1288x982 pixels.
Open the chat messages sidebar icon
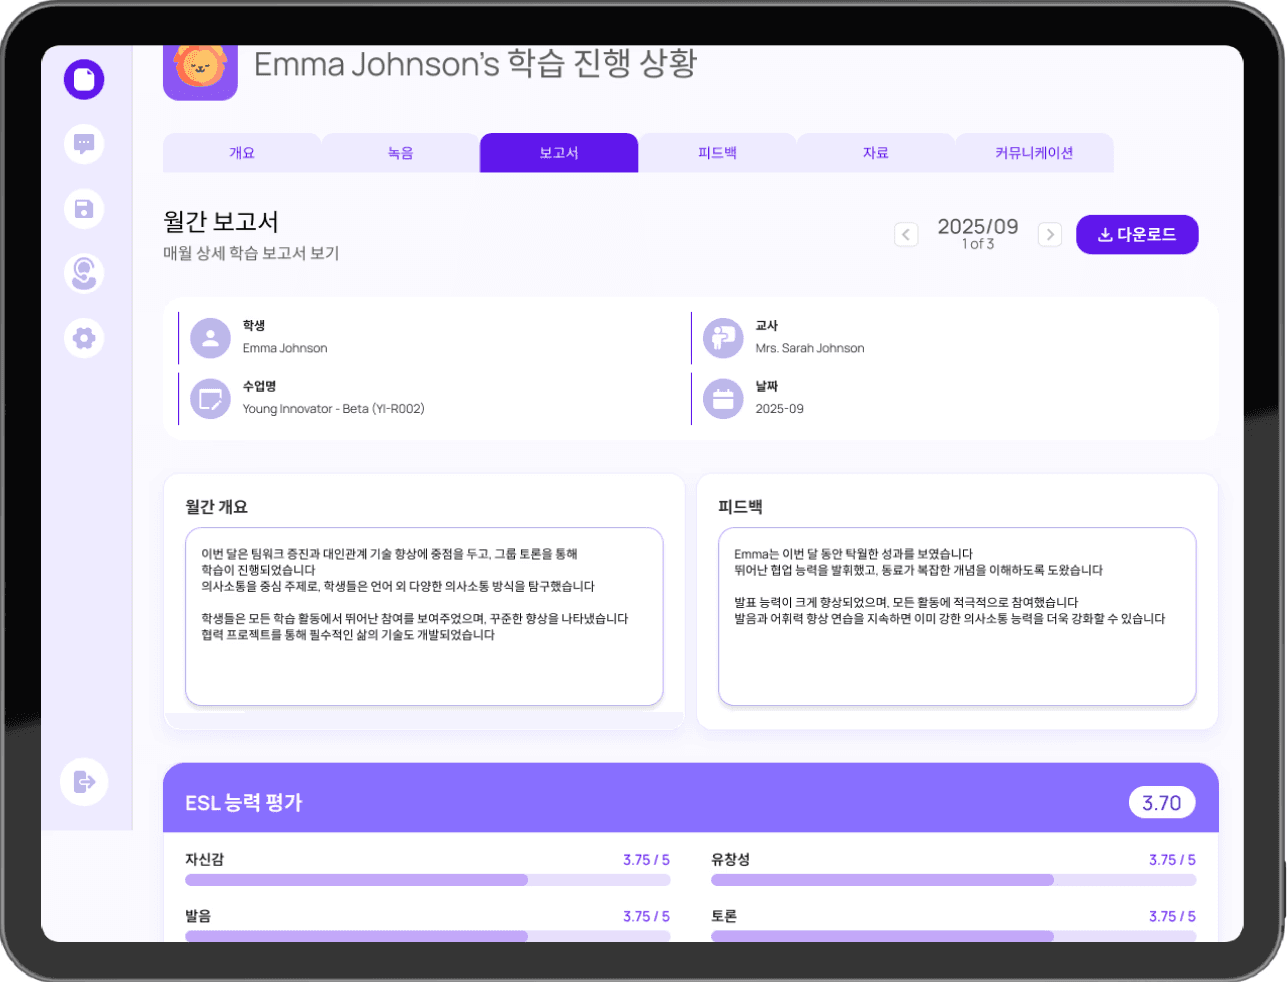click(84, 144)
